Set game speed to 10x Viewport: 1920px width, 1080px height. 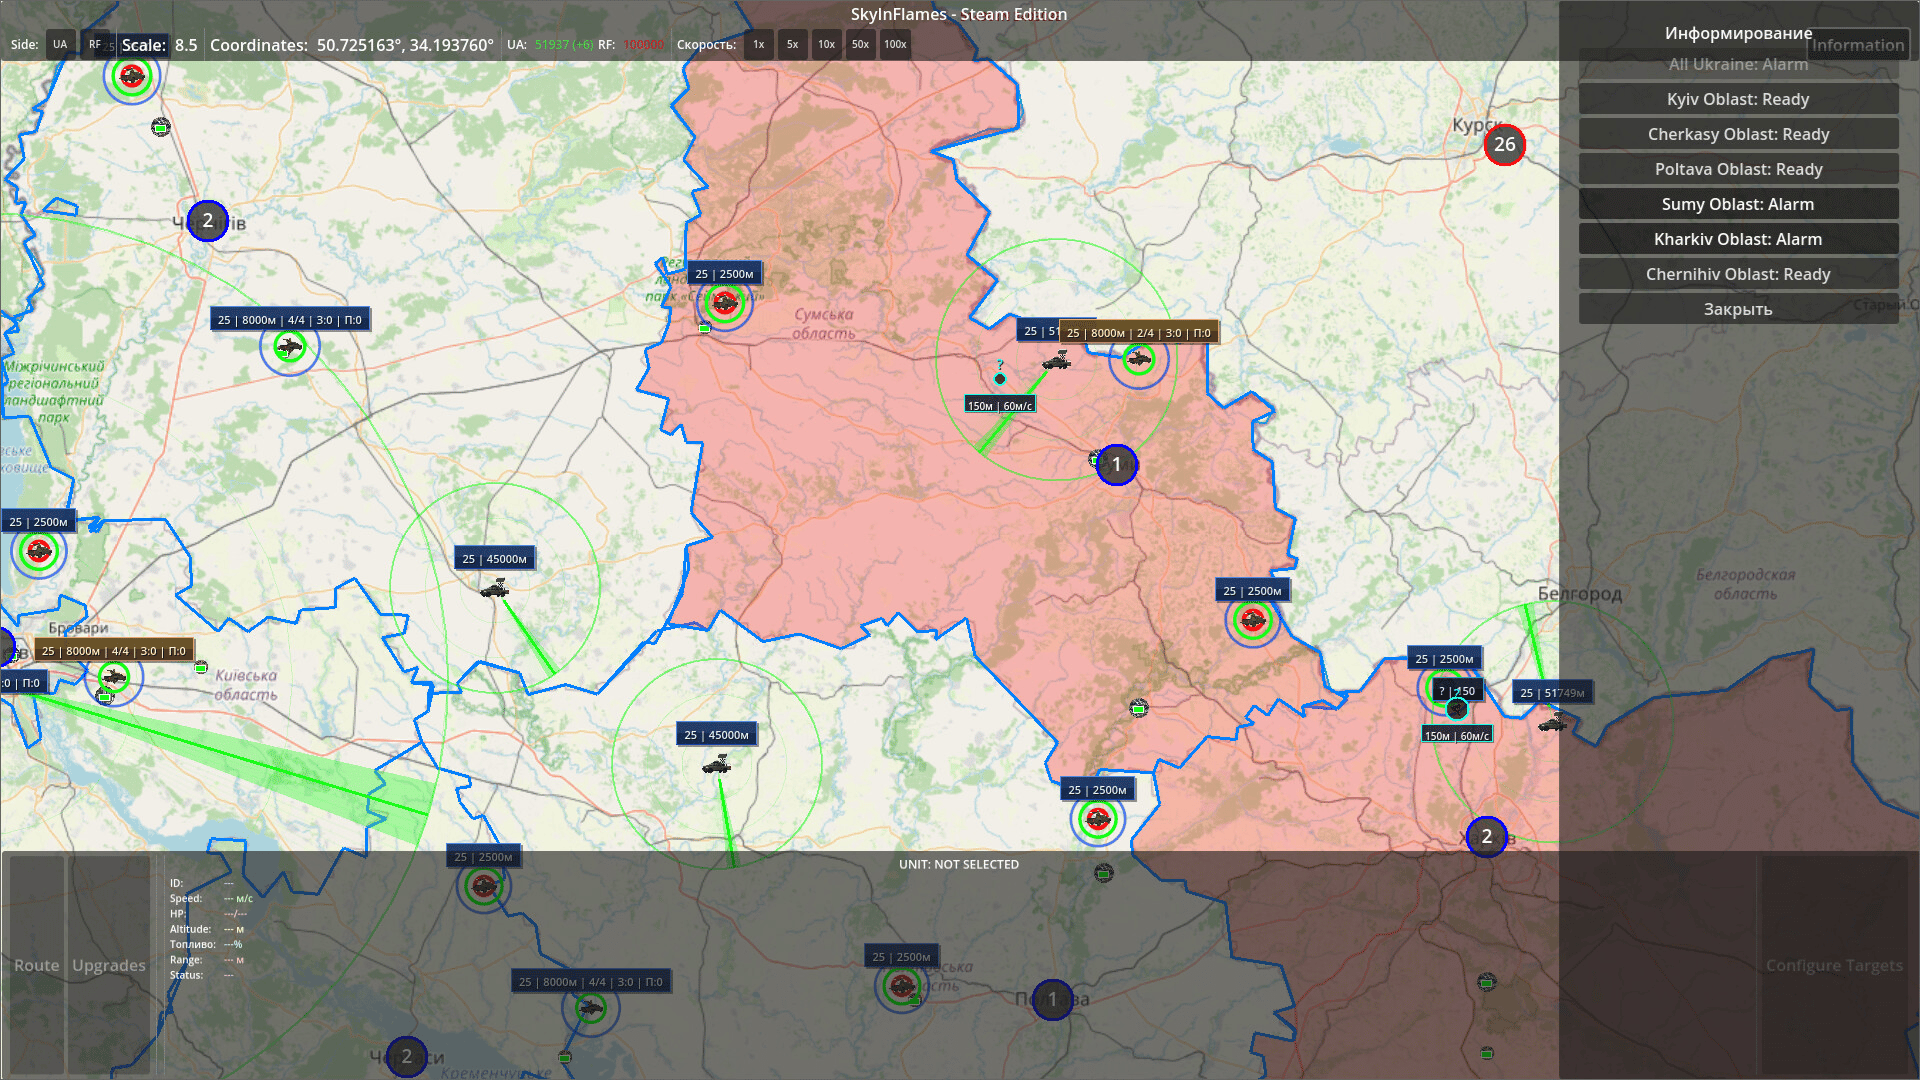pos(826,44)
